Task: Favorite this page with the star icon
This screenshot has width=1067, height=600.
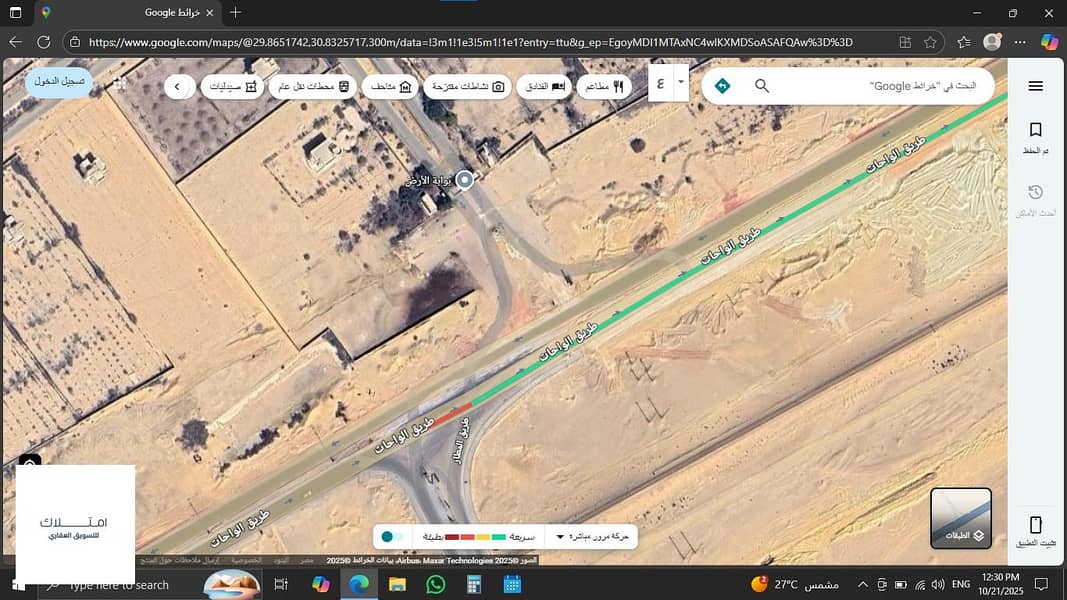Action: [930, 42]
